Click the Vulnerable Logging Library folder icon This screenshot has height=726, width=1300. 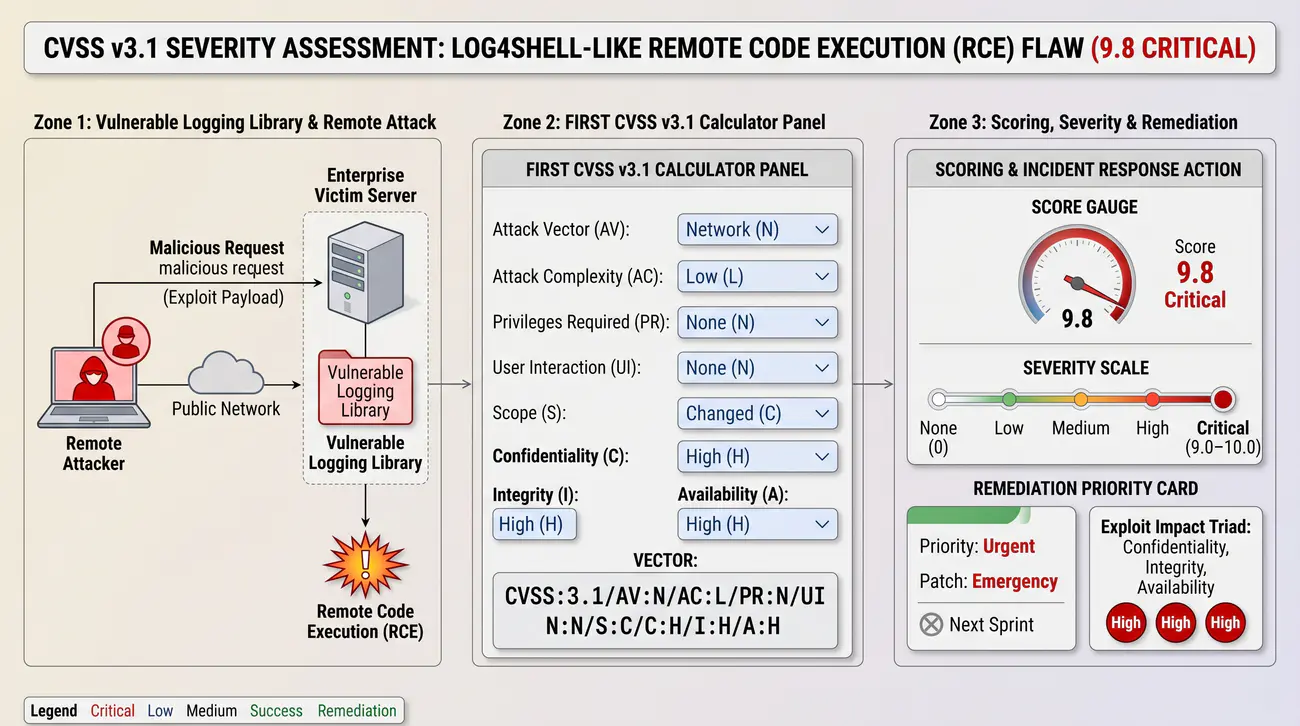click(x=365, y=386)
